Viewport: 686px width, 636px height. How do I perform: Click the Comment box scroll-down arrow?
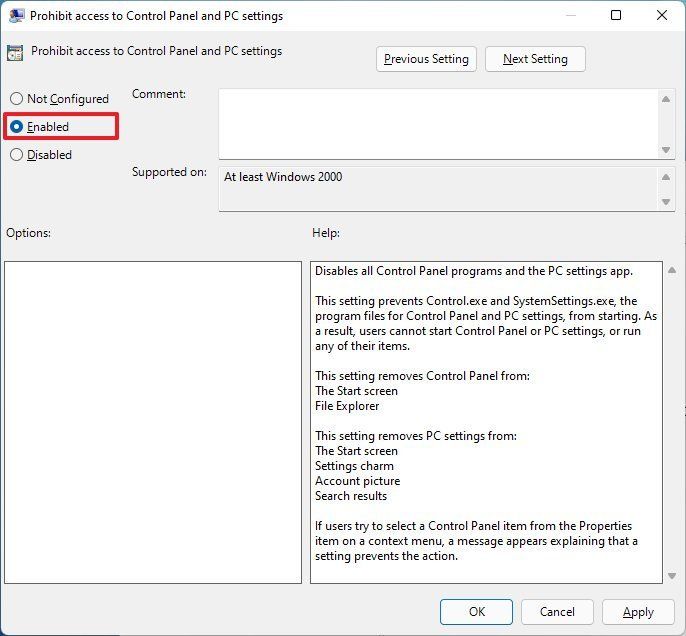[666, 150]
